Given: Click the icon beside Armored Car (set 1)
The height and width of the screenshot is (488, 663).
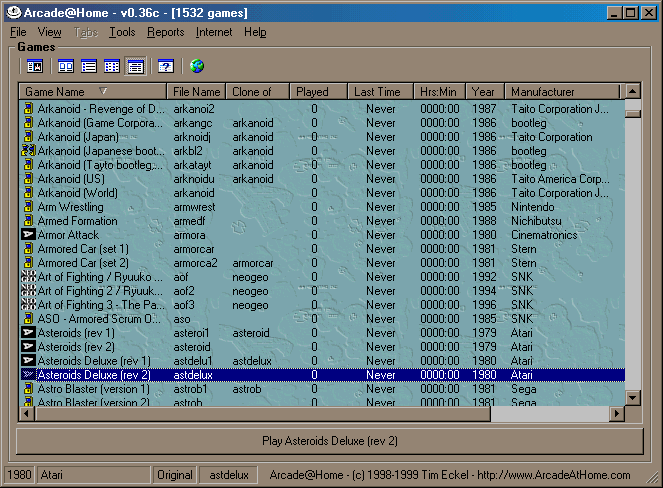Looking at the screenshot, I should pyautogui.click(x=28, y=249).
